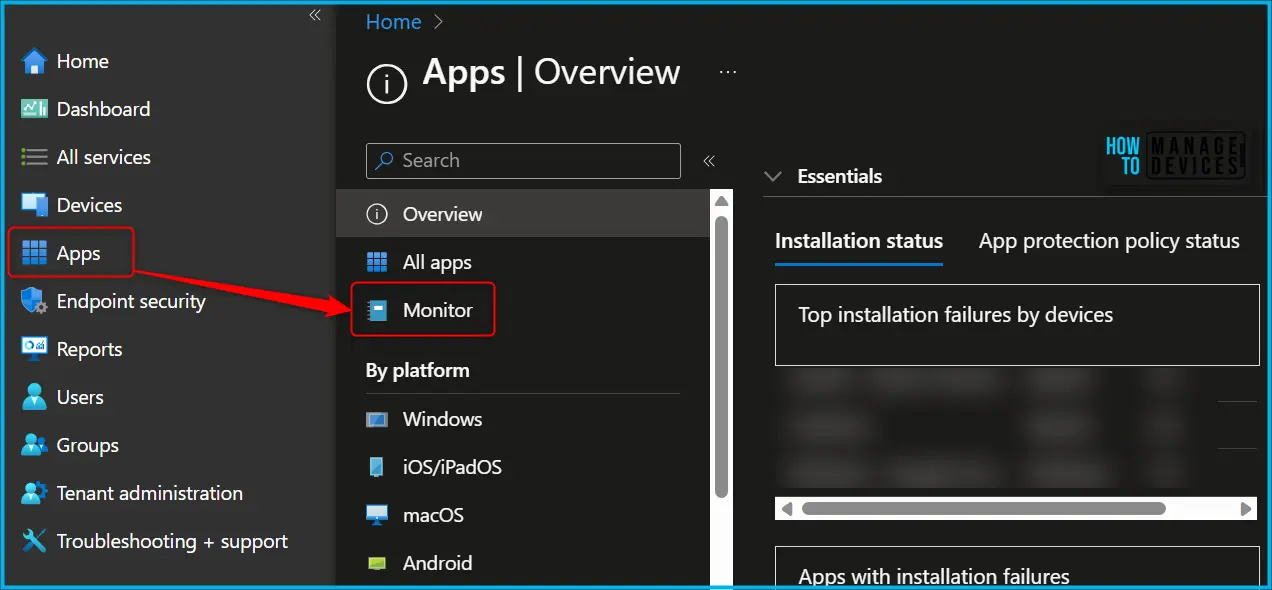Click the Endpoint security shield icon
The width and height of the screenshot is (1272, 590).
click(x=34, y=301)
